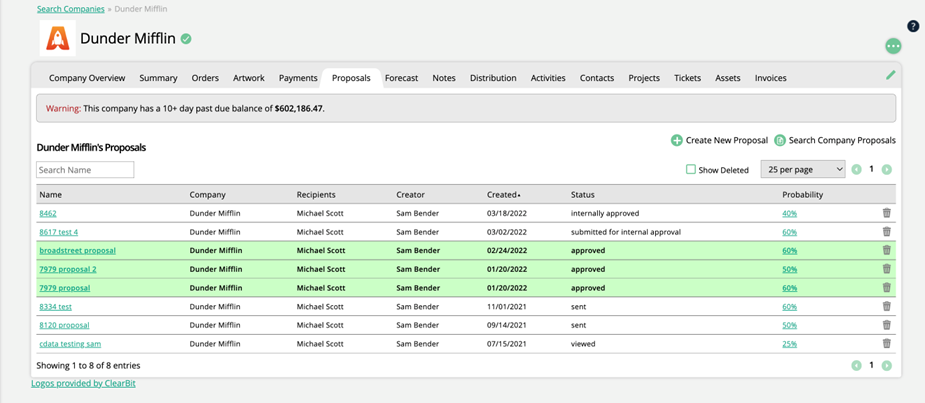Screen dimensions: 925x403
Task: Open the 8334 test proposal
Action: 55,307
